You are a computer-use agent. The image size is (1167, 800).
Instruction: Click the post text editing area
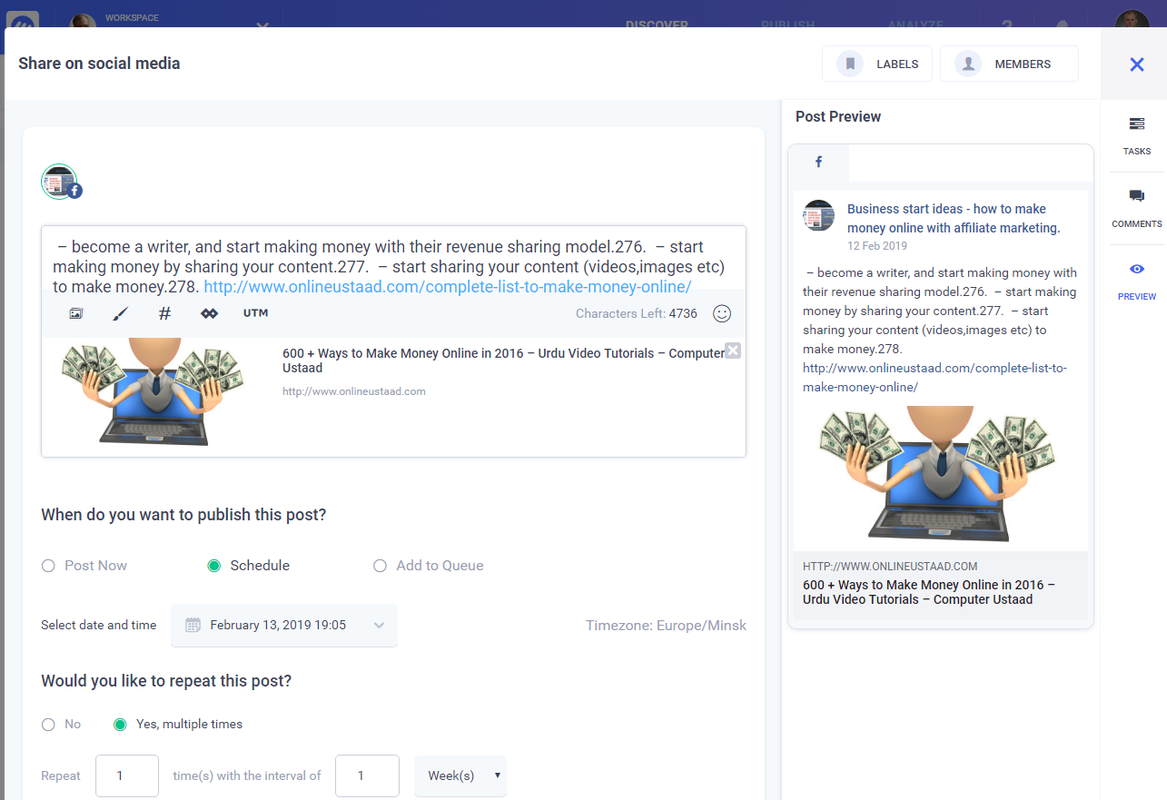click(393, 266)
